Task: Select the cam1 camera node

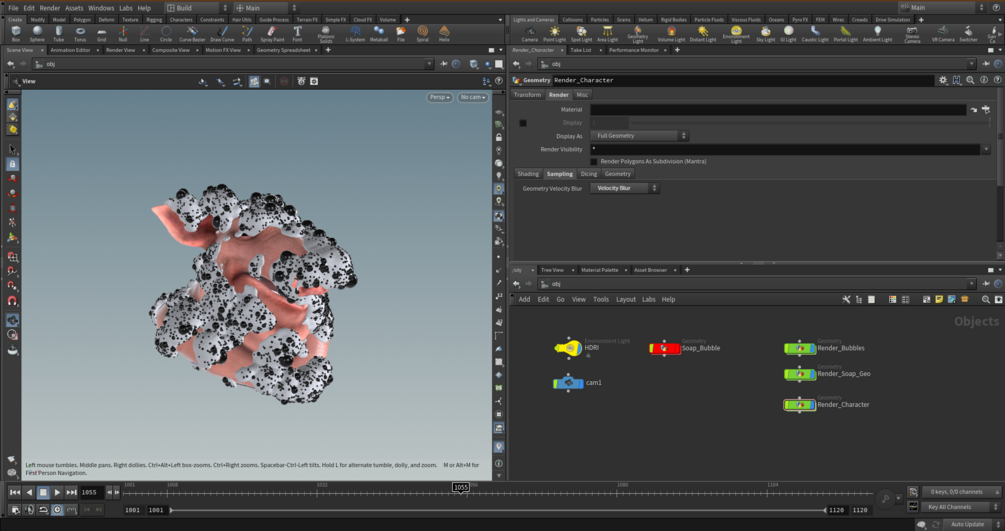Action: click(x=568, y=383)
